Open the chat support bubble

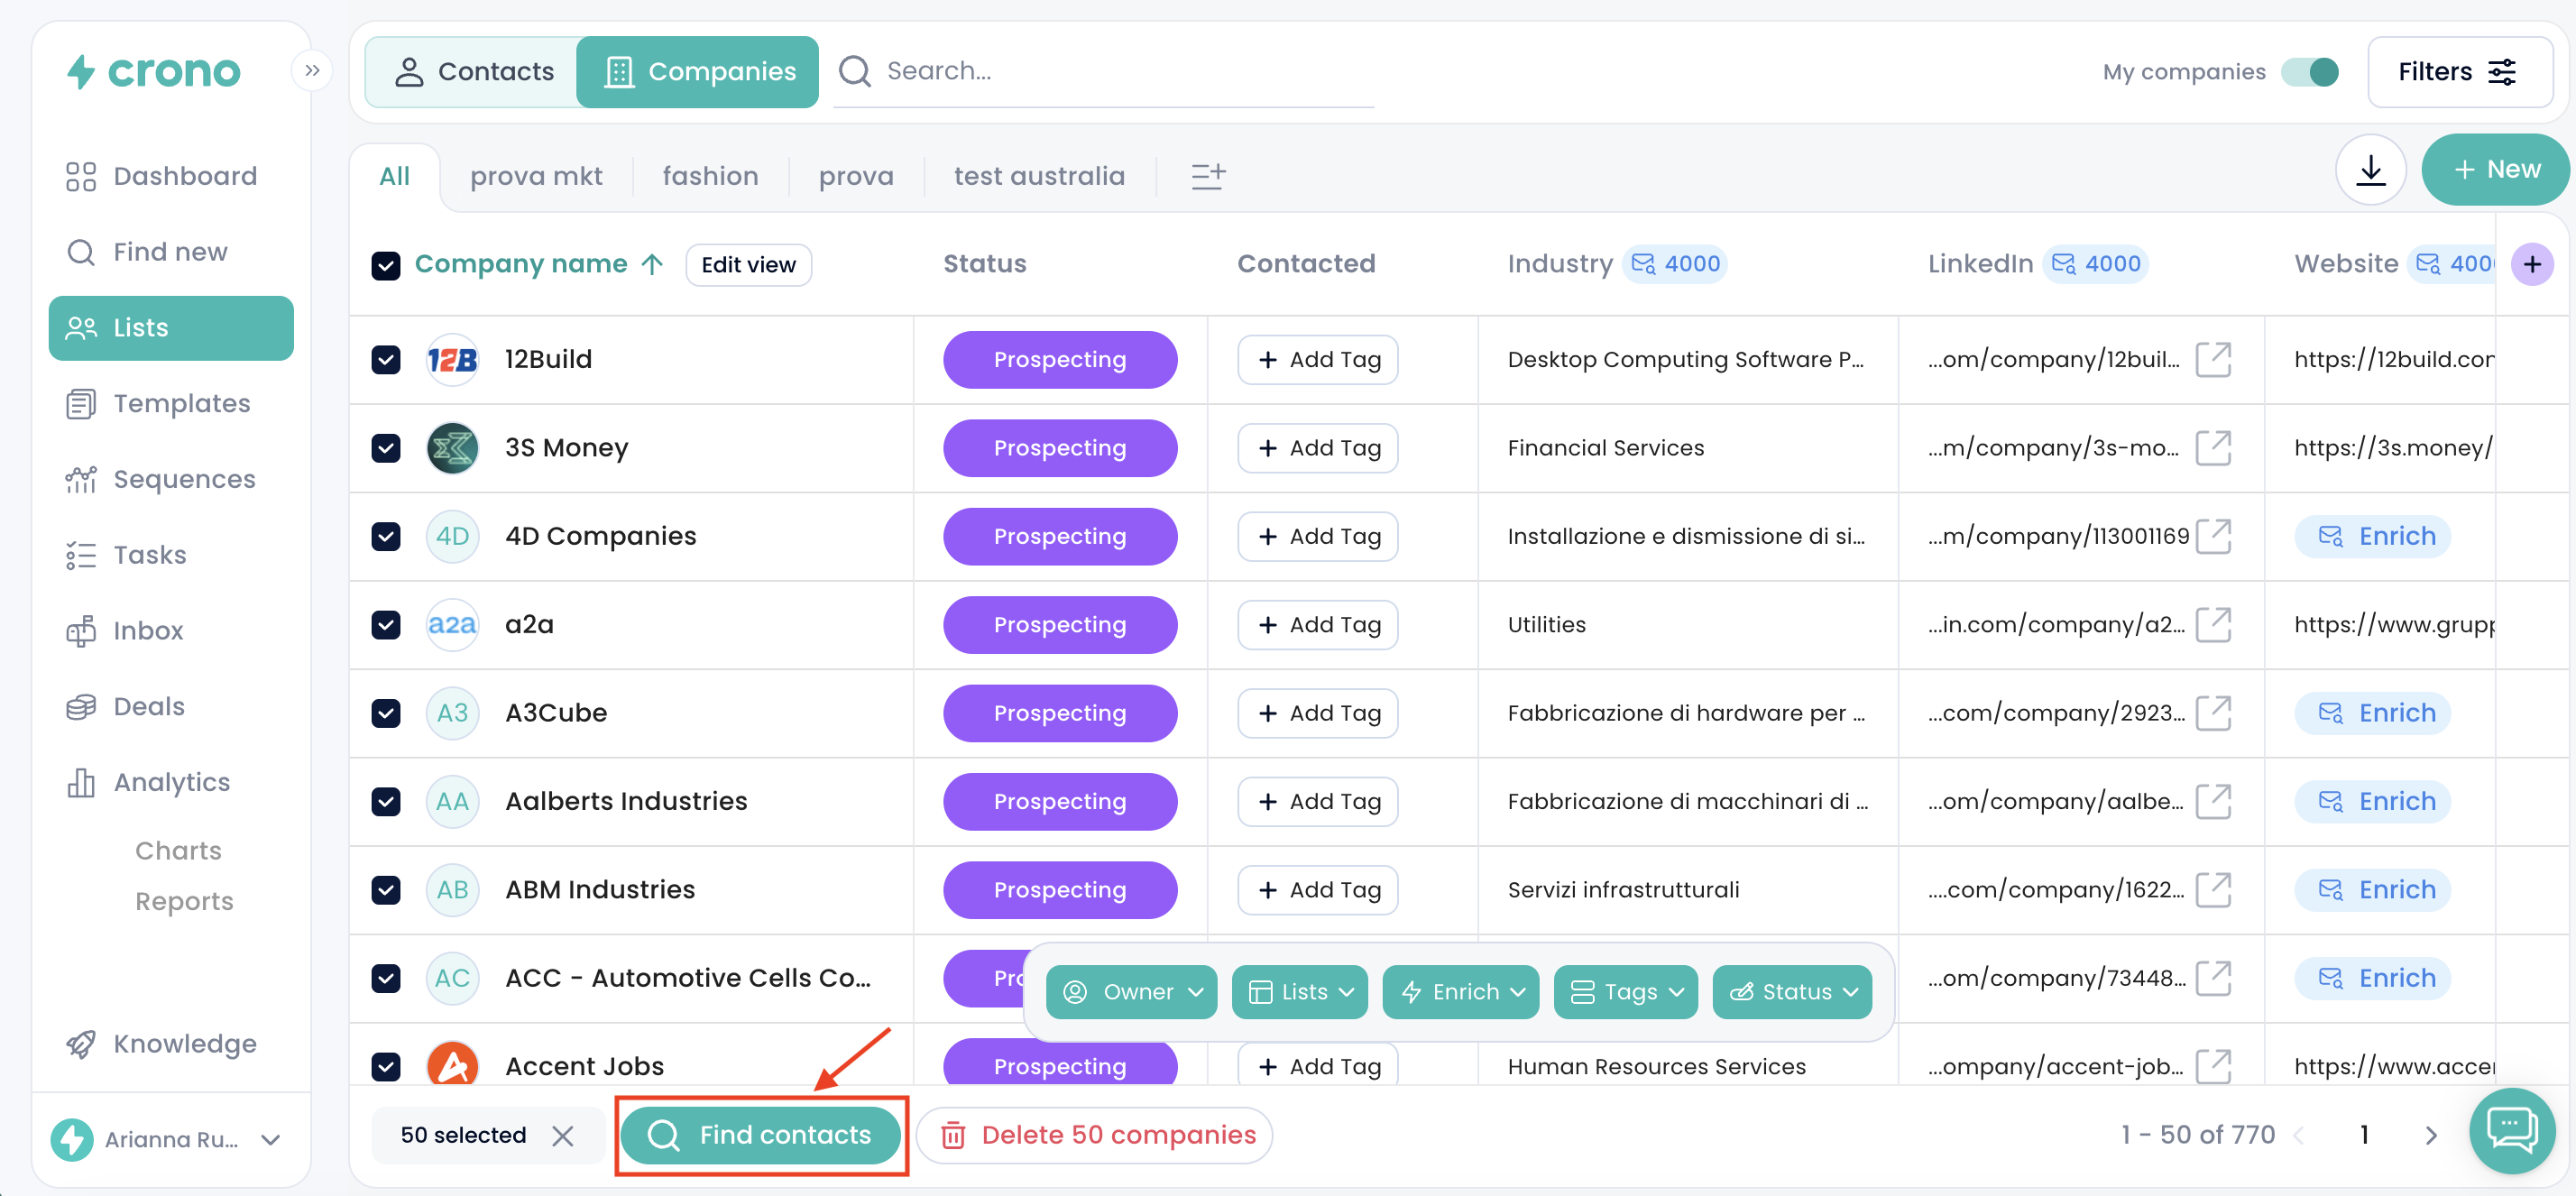tap(2512, 1131)
